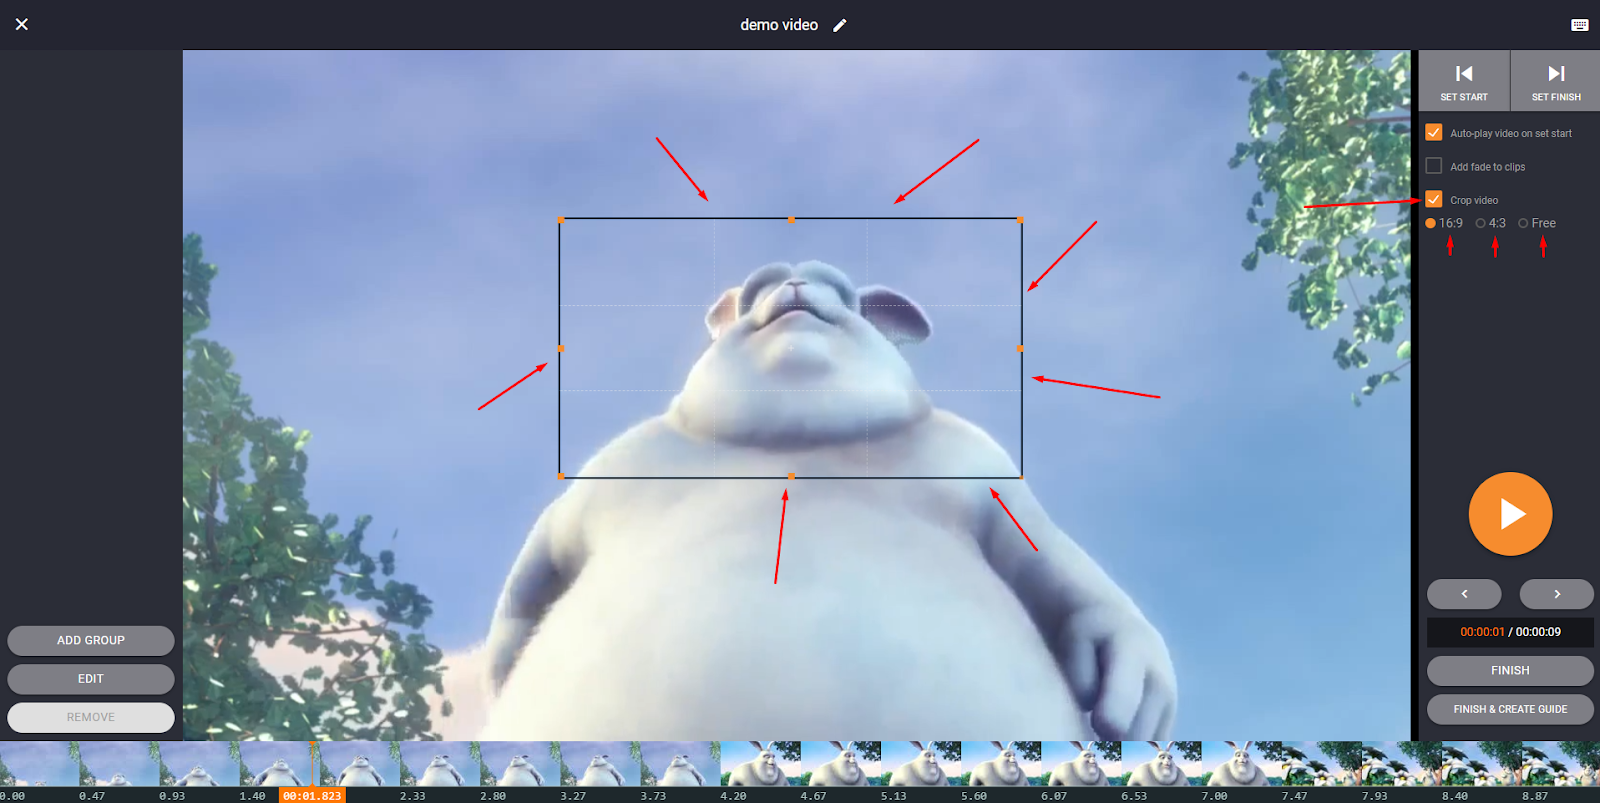
Task: Click the bottom-center crop edge handle
Action: (791, 477)
